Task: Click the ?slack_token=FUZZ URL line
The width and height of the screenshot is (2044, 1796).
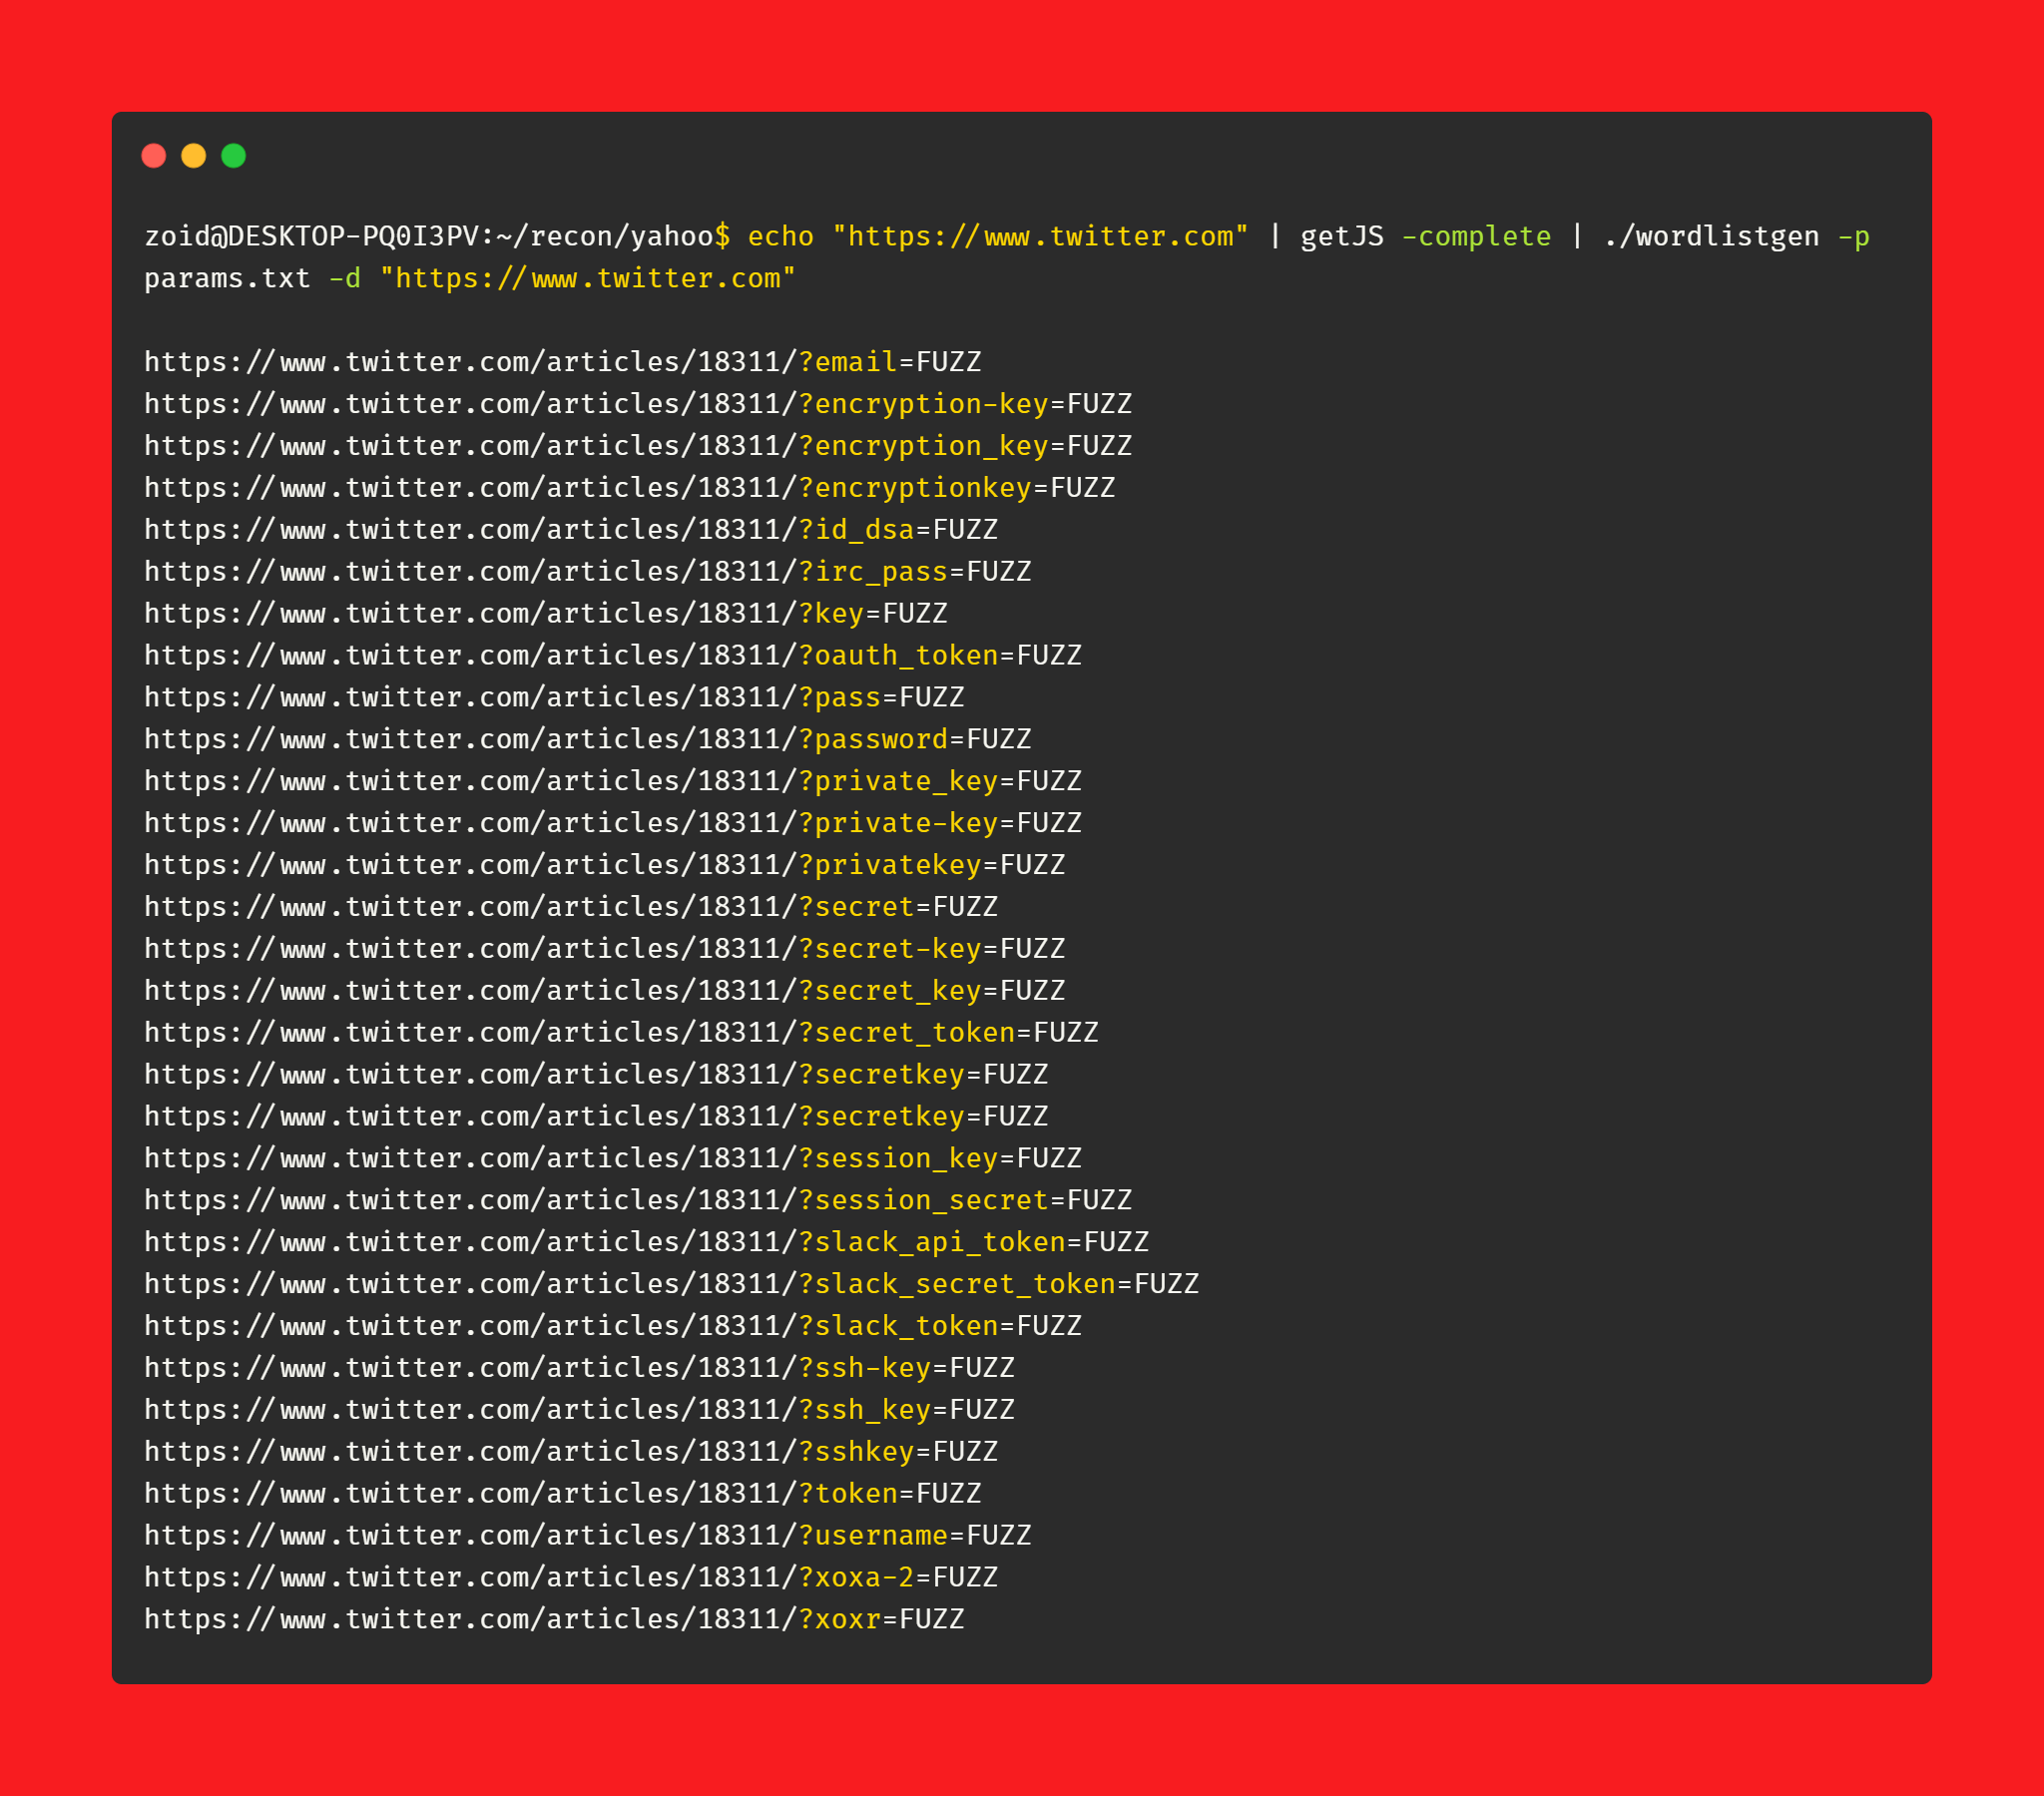Action: pyautogui.click(x=613, y=1326)
